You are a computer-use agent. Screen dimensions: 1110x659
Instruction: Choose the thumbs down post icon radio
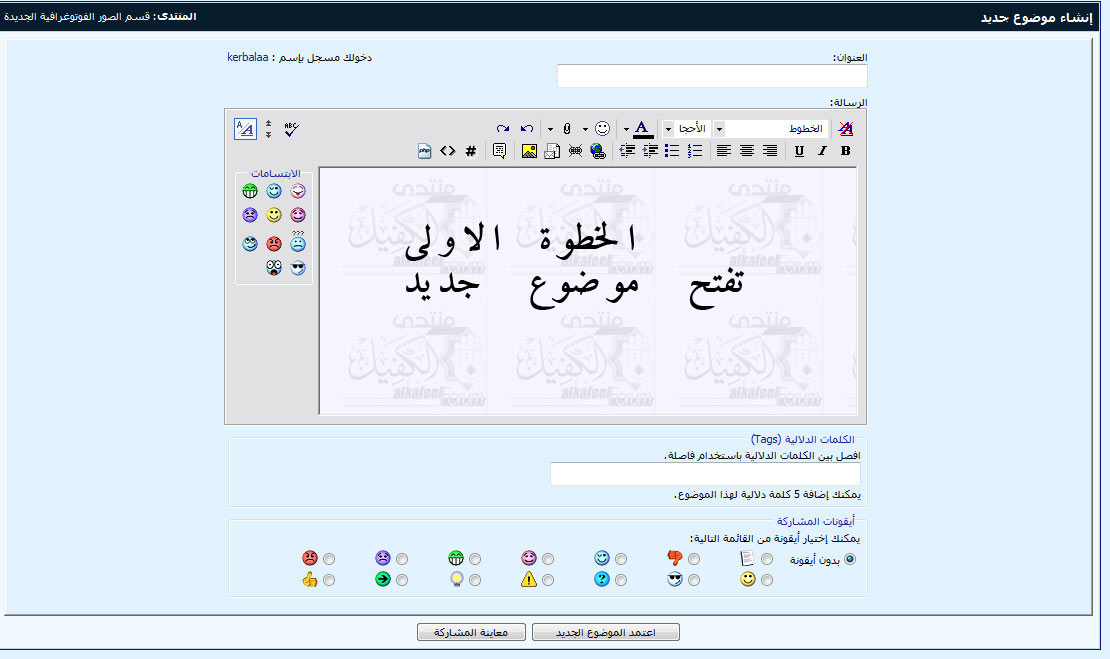click(x=694, y=559)
